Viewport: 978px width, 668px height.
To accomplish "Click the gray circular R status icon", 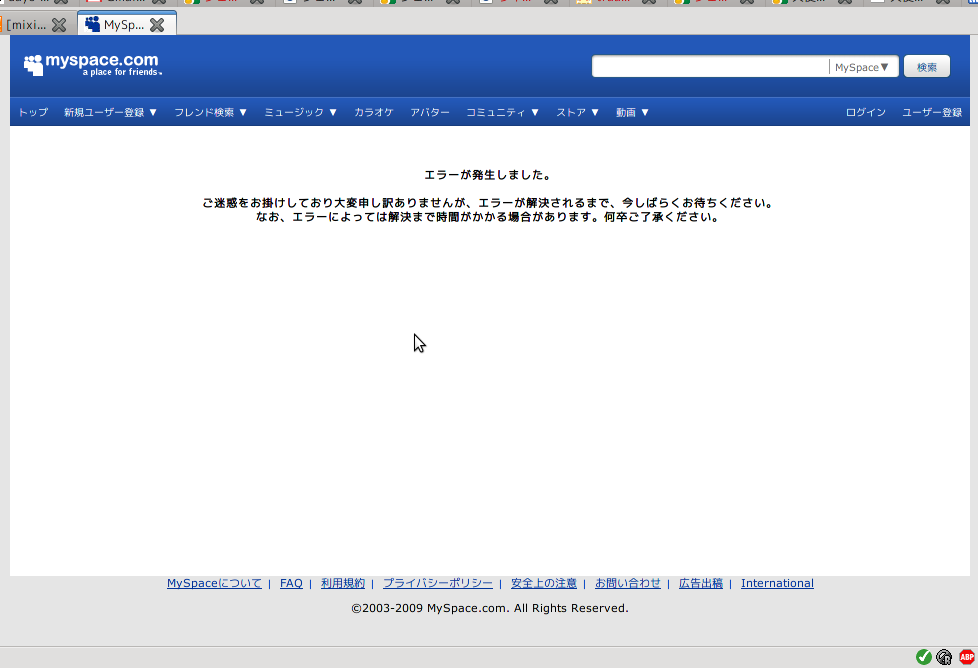I will pos(944,657).
